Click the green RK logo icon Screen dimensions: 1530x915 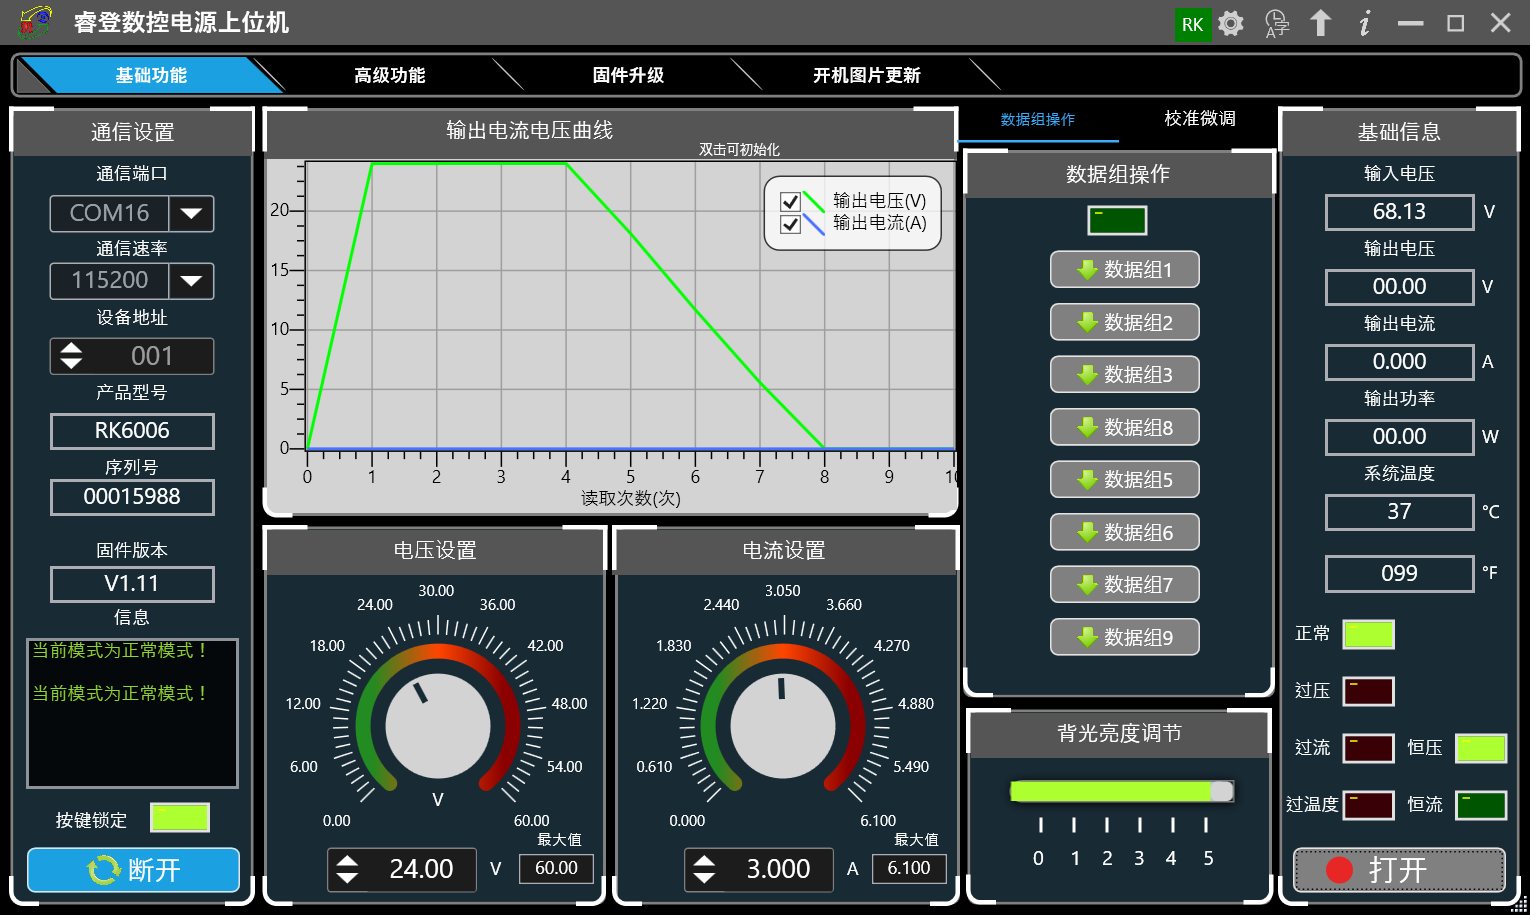1193,24
